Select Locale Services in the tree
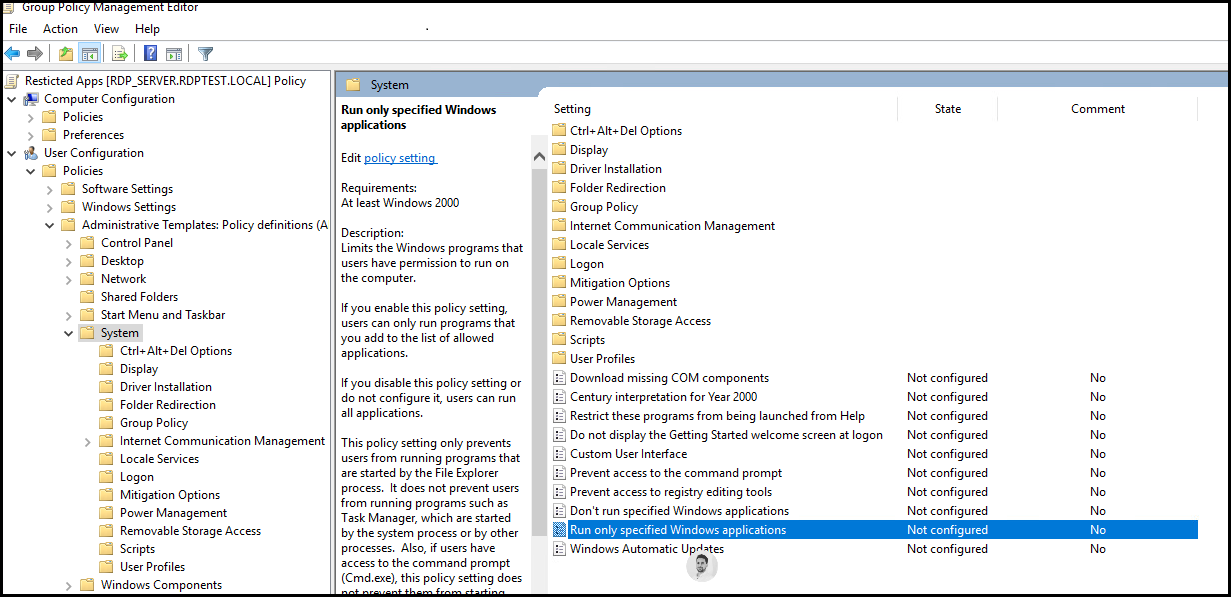 pos(159,459)
